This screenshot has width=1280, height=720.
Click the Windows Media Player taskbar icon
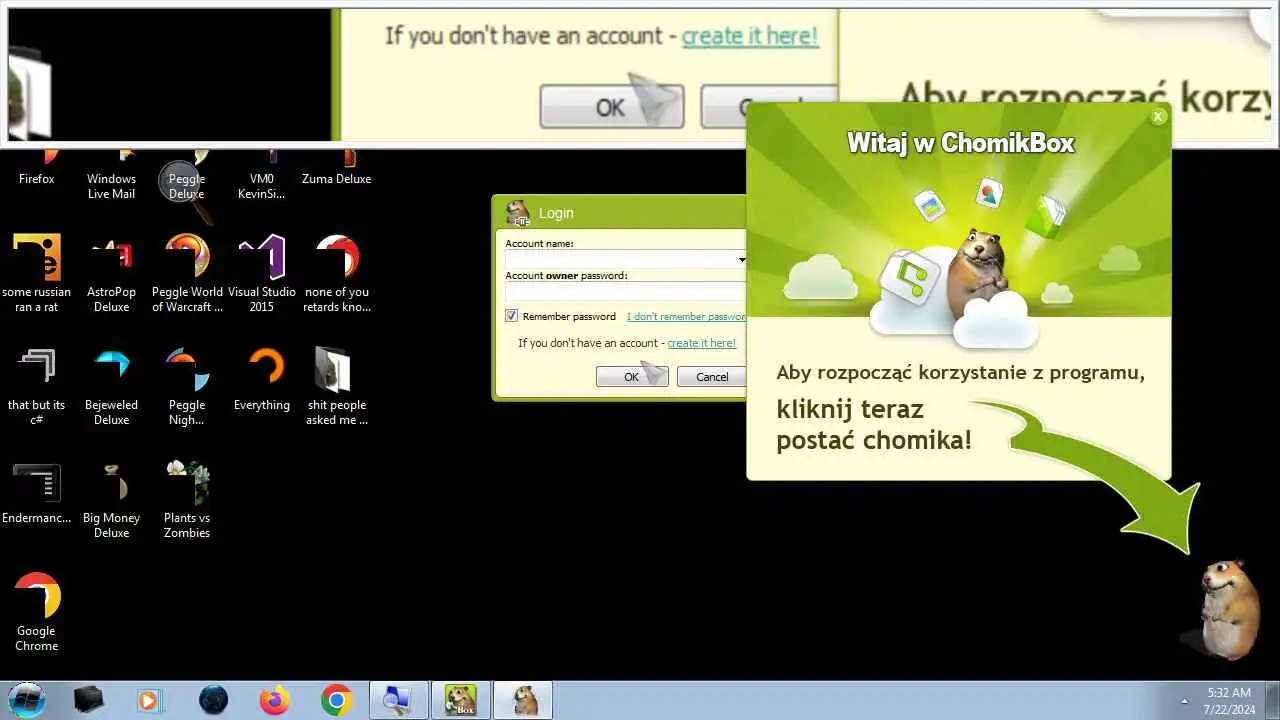click(148, 700)
